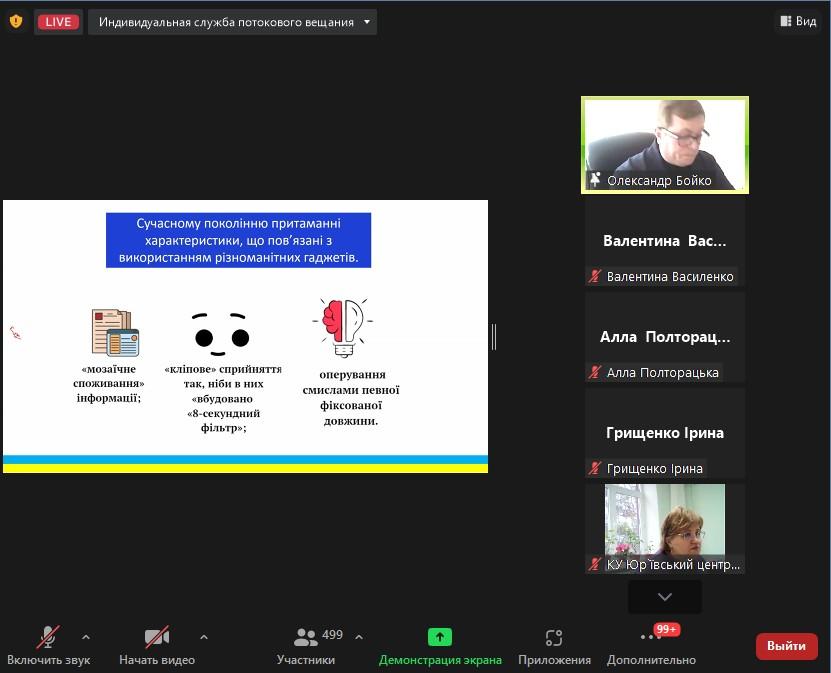Click the red LIVE indicator badge
Screen dimensions: 831x673
click(58, 22)
